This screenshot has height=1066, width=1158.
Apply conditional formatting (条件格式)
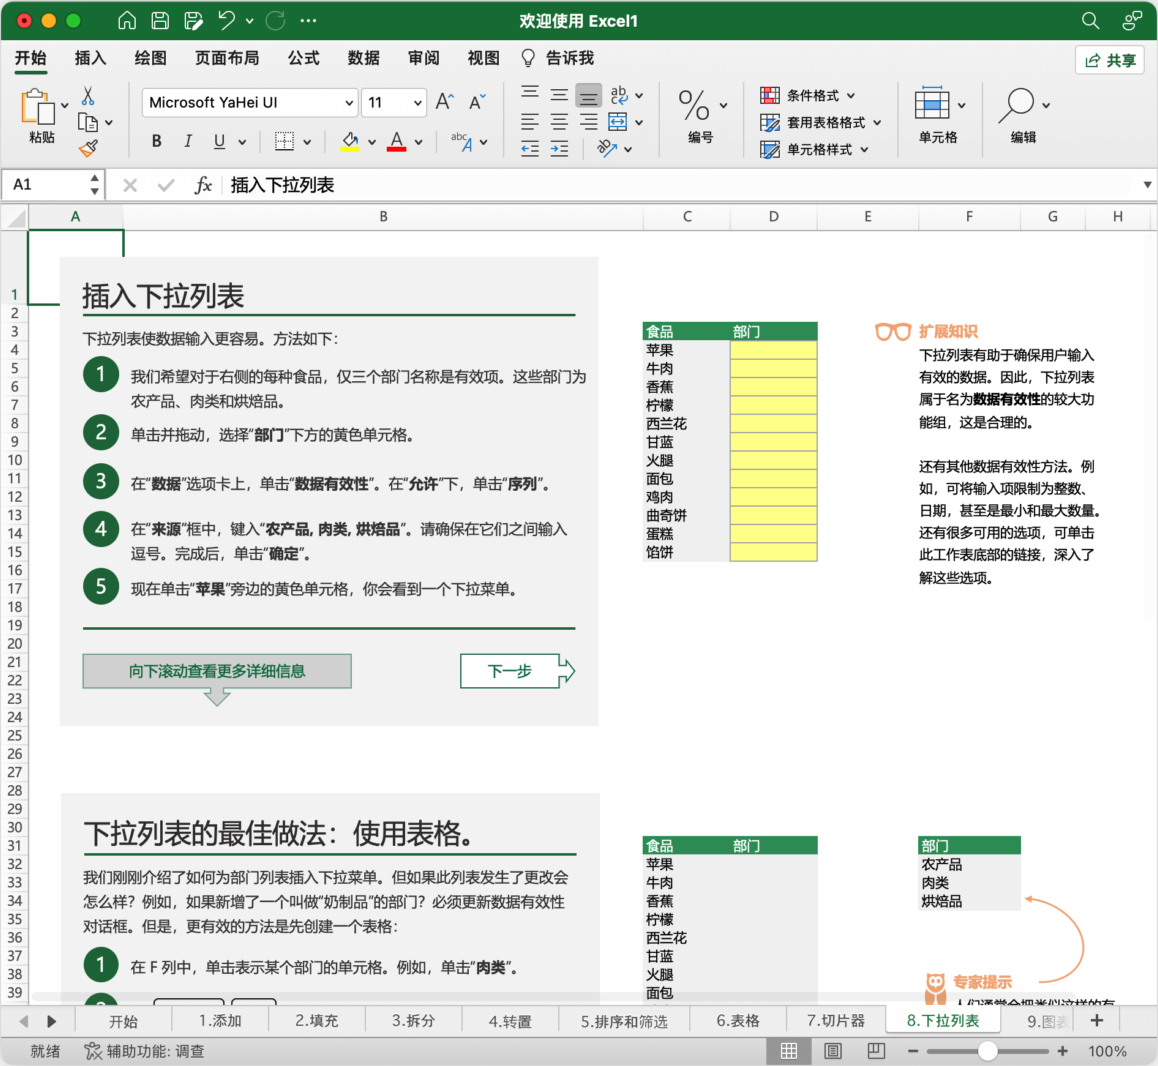(808, 94)
